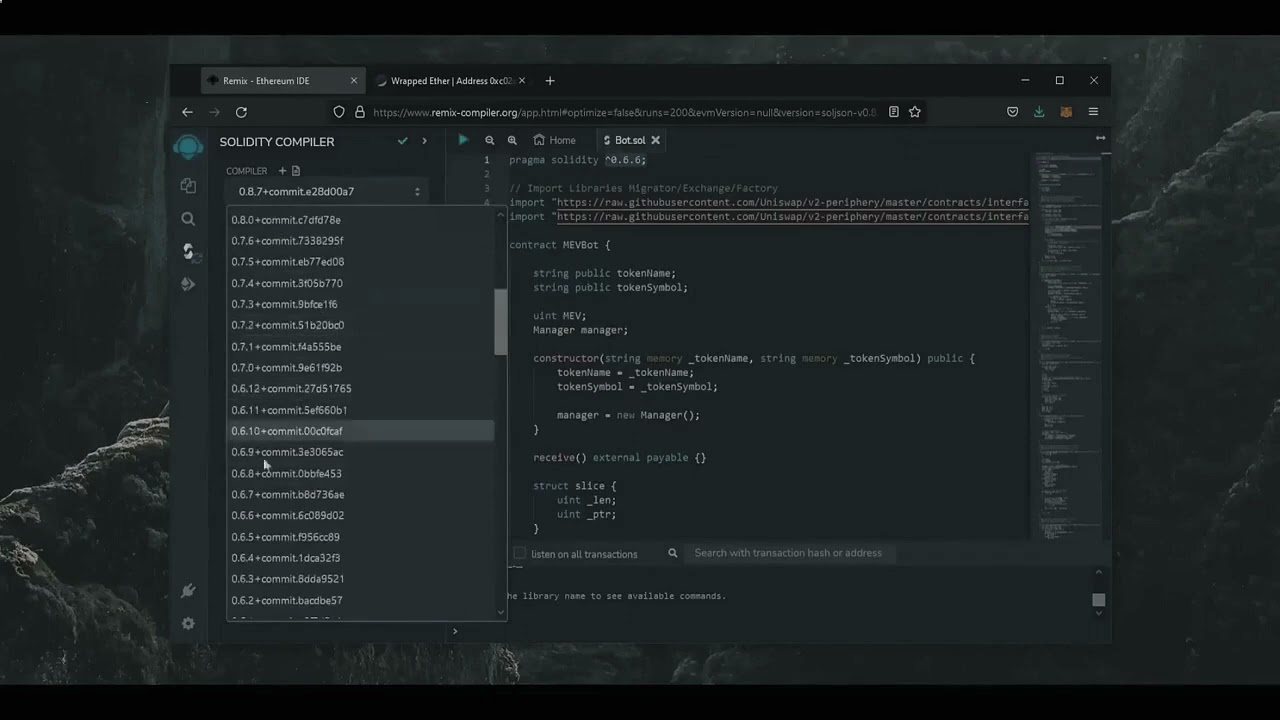The height and width of the screenshot is (720, 1280).
Task: Click the padlock site security icon
Action: [359, 112]
